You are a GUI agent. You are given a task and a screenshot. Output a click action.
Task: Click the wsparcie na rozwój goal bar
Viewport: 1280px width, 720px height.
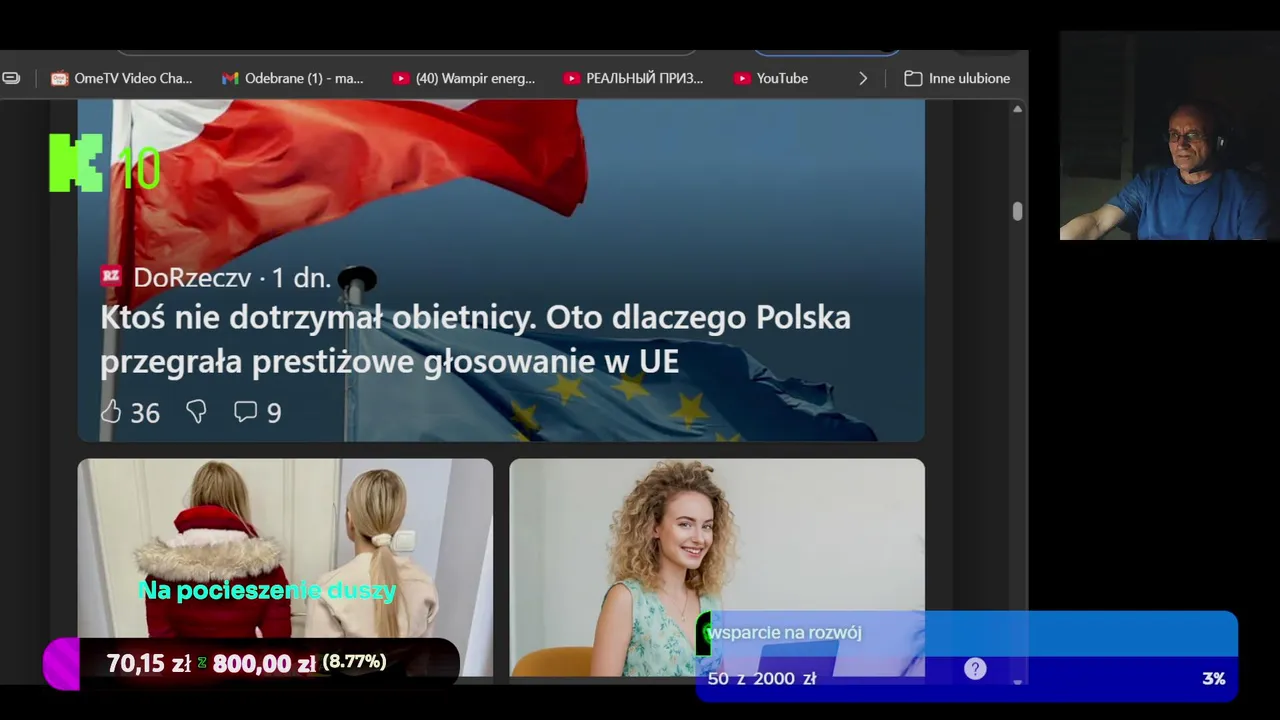[967, 656]
